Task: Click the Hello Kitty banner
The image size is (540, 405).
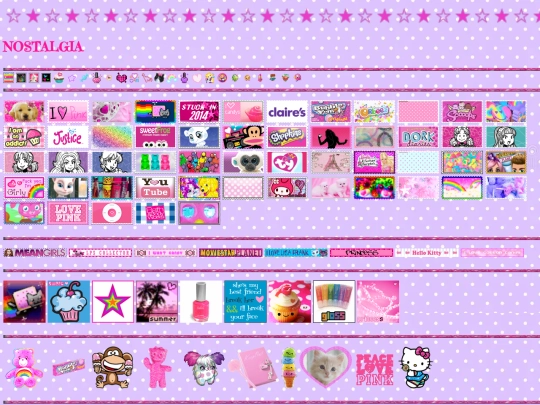Action: coord(427,253)
